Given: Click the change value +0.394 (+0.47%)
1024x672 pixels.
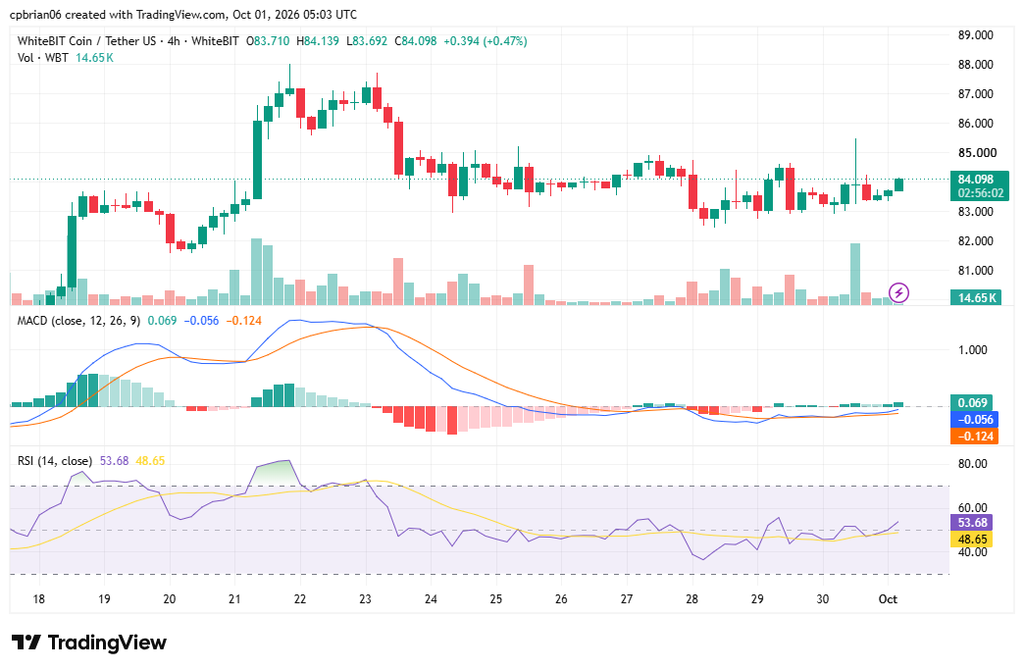Looking at the screenshot, I should pyautogui.click(x=485, y=41).
